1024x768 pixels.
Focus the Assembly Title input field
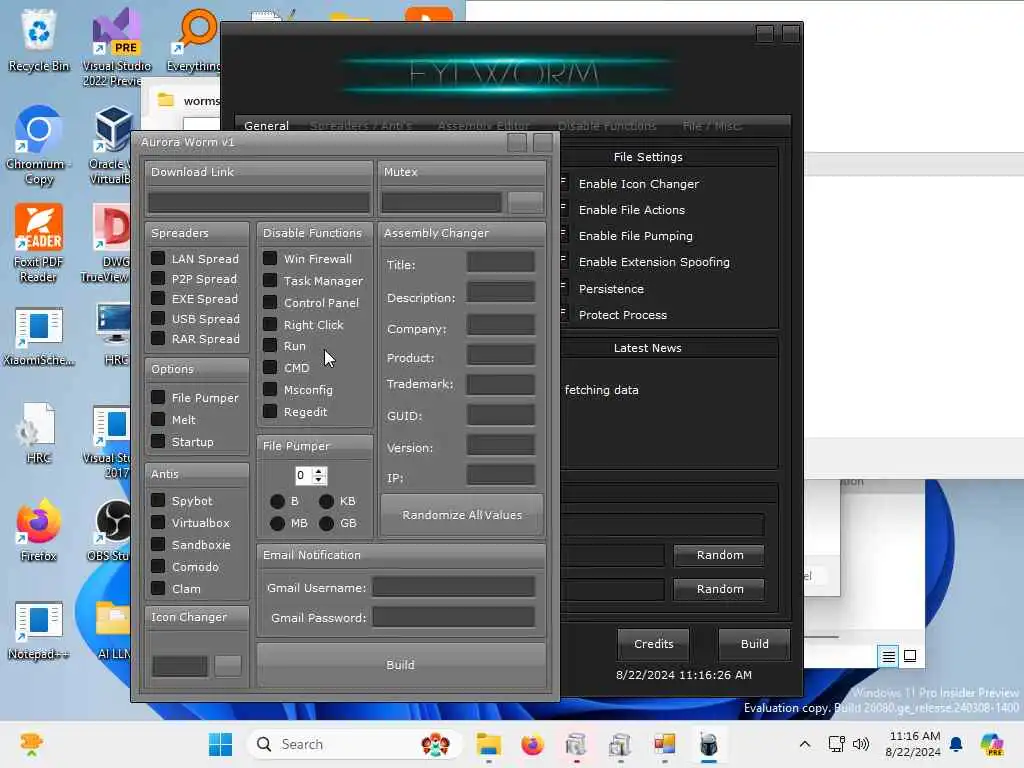(501, 262)
